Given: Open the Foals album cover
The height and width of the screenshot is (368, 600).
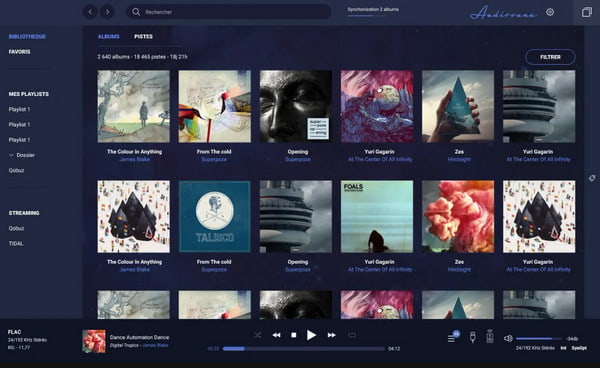Looking at the screenshot, I should coord(377,217).
